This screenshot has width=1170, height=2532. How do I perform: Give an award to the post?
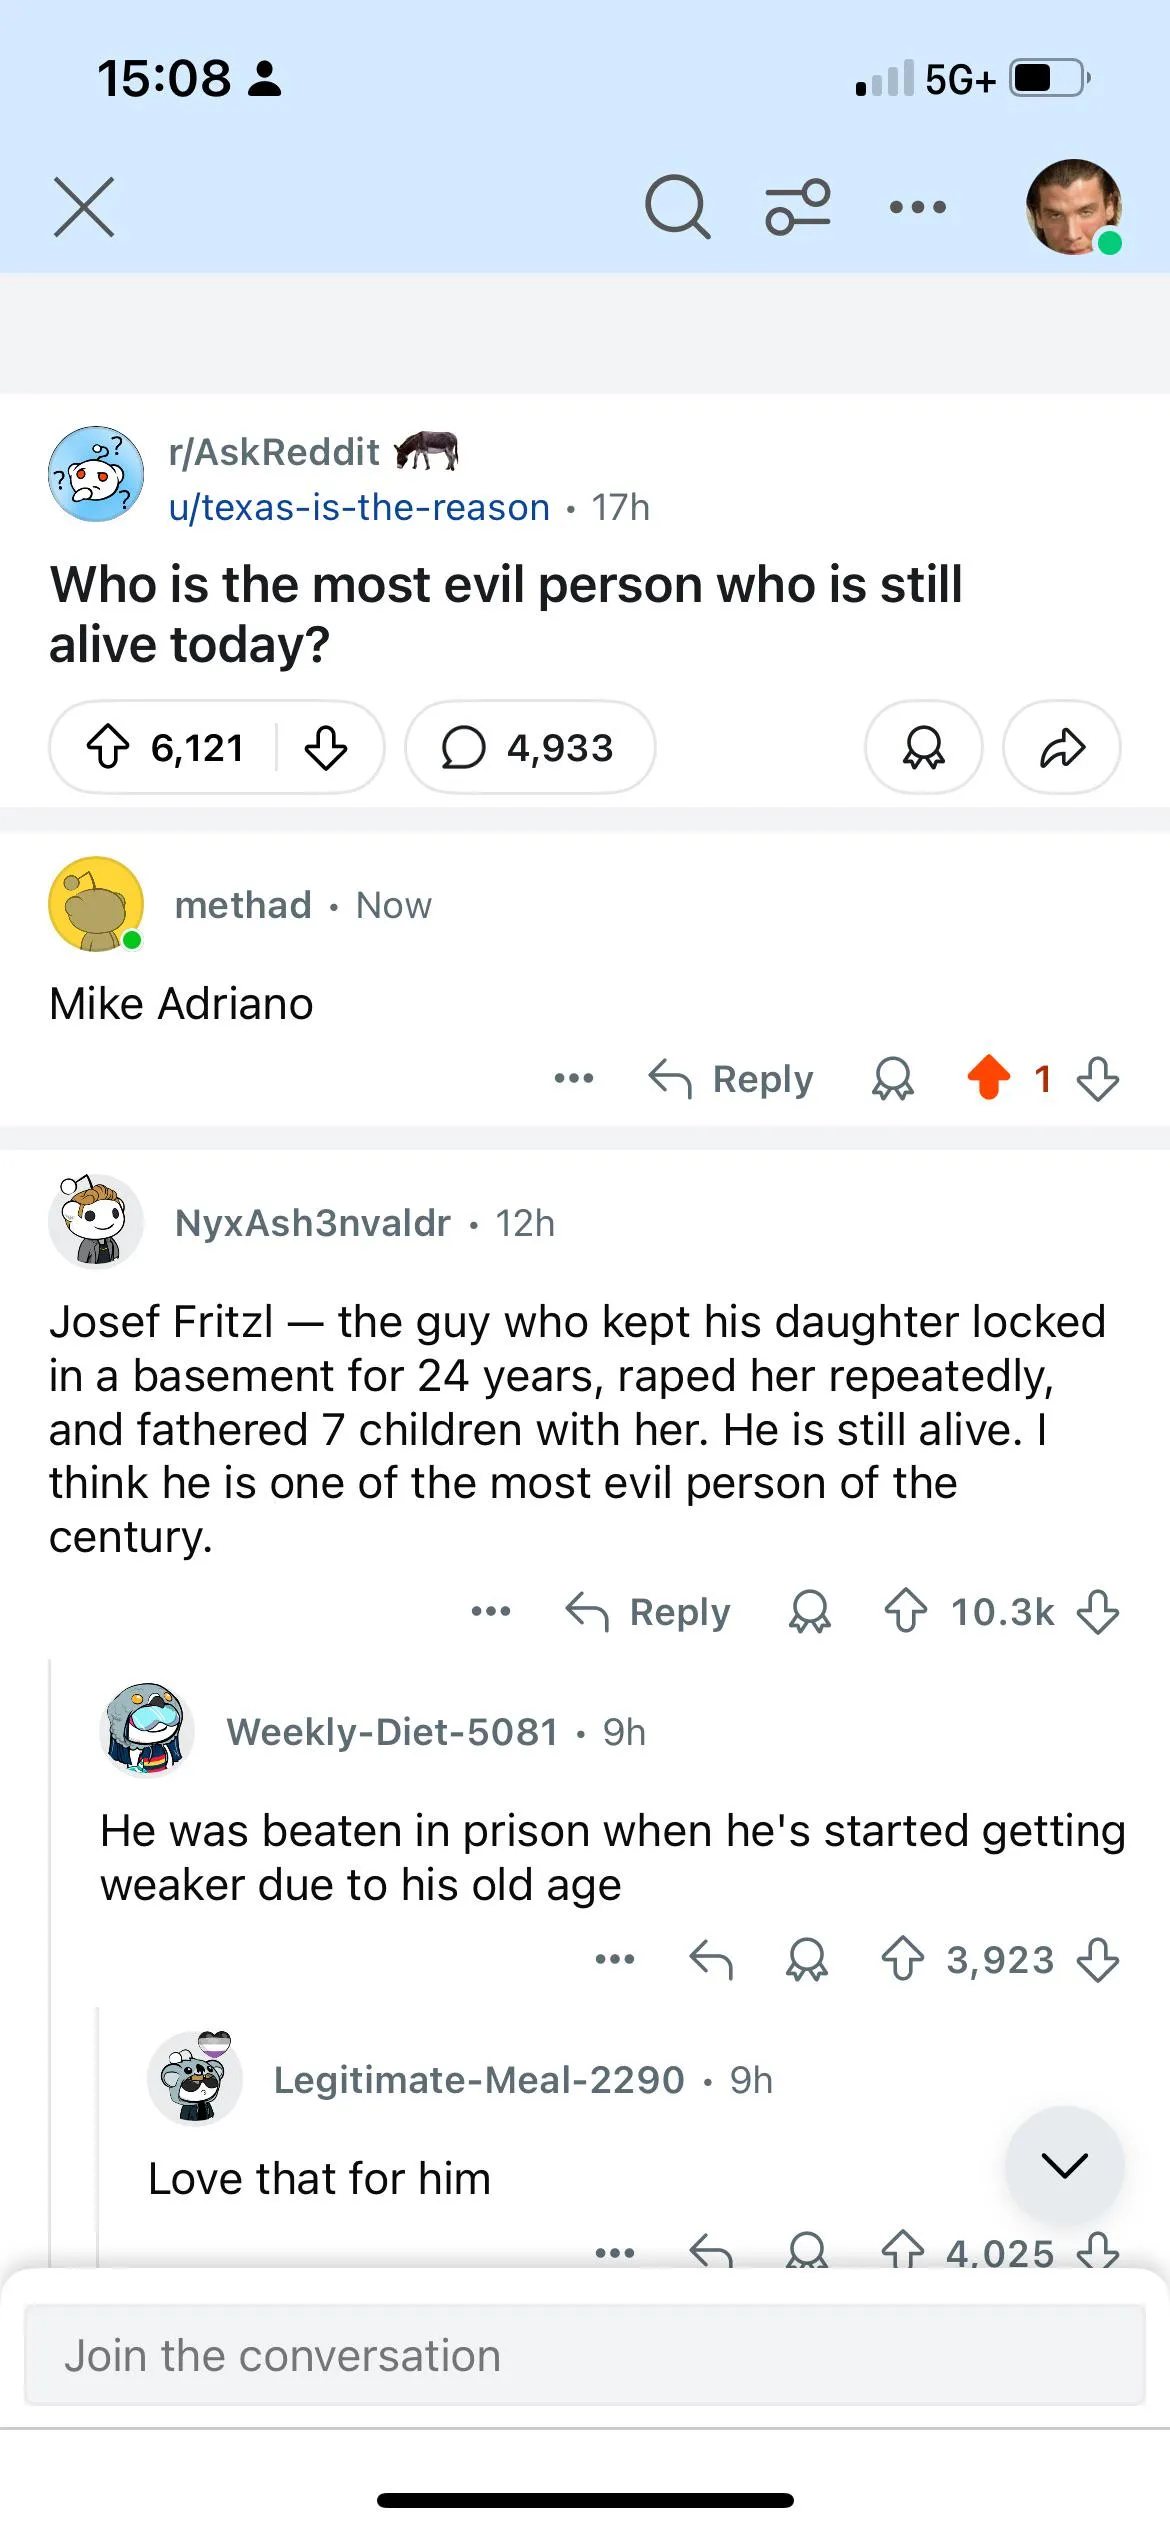tap(923, 747)
